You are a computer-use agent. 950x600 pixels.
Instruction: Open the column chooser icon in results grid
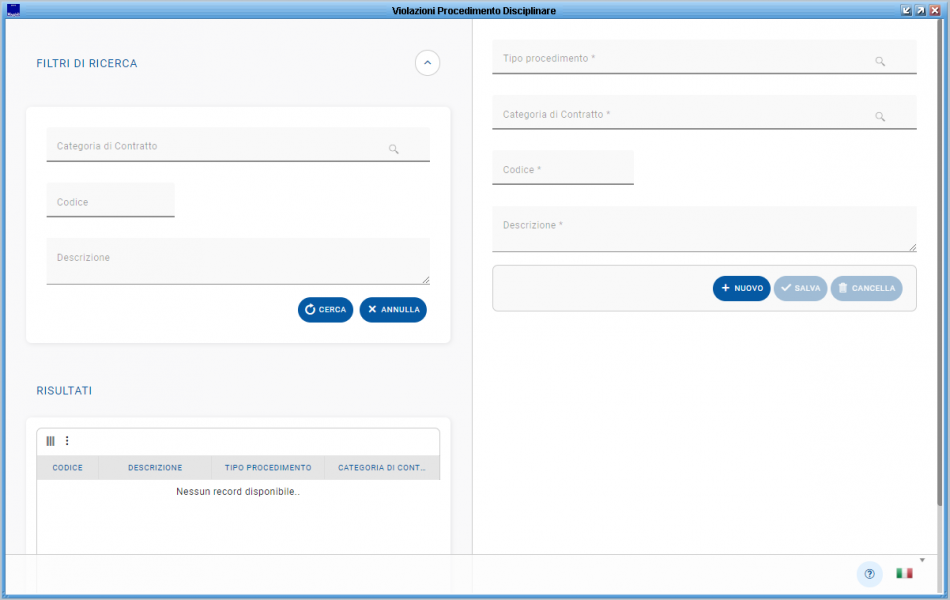50,441
